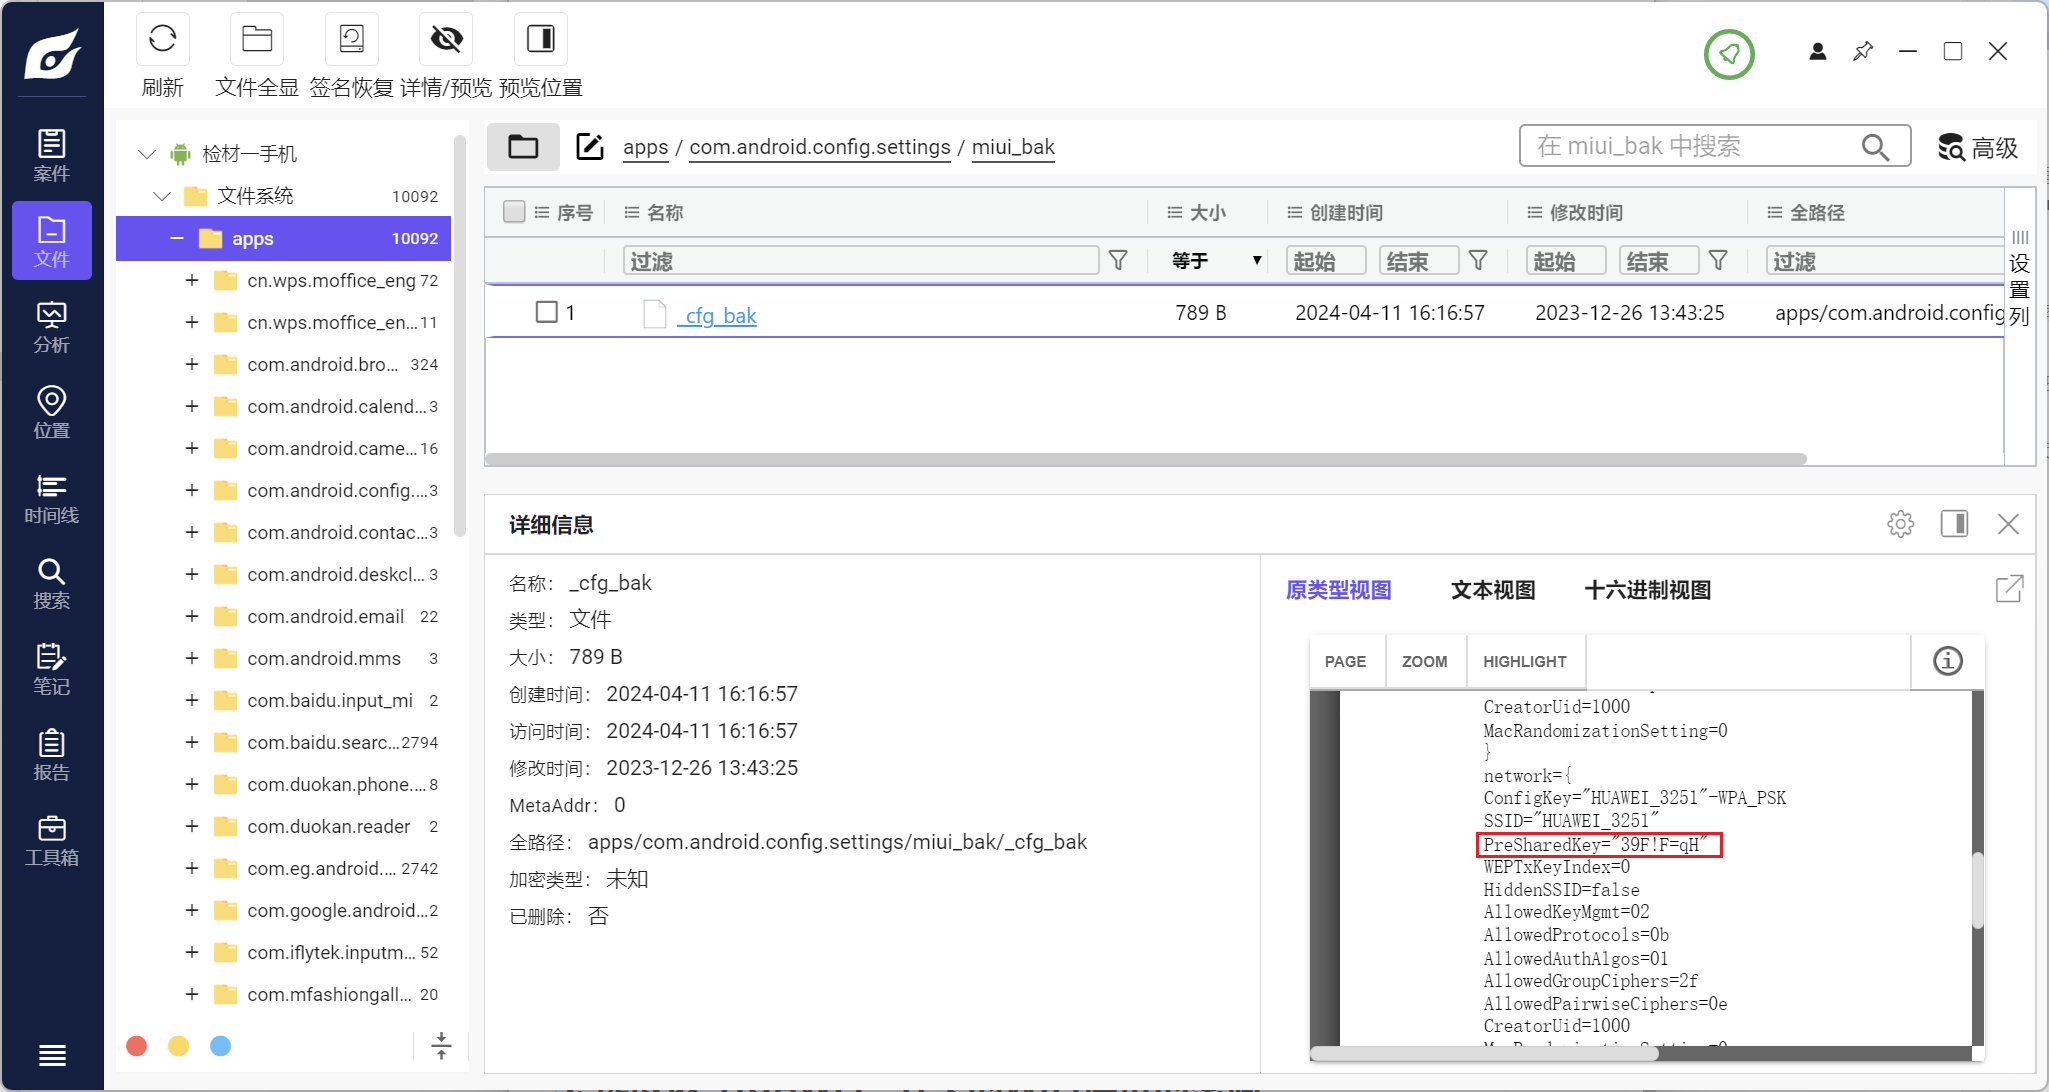Close the 详细信息 panel

pos(2008,524)
